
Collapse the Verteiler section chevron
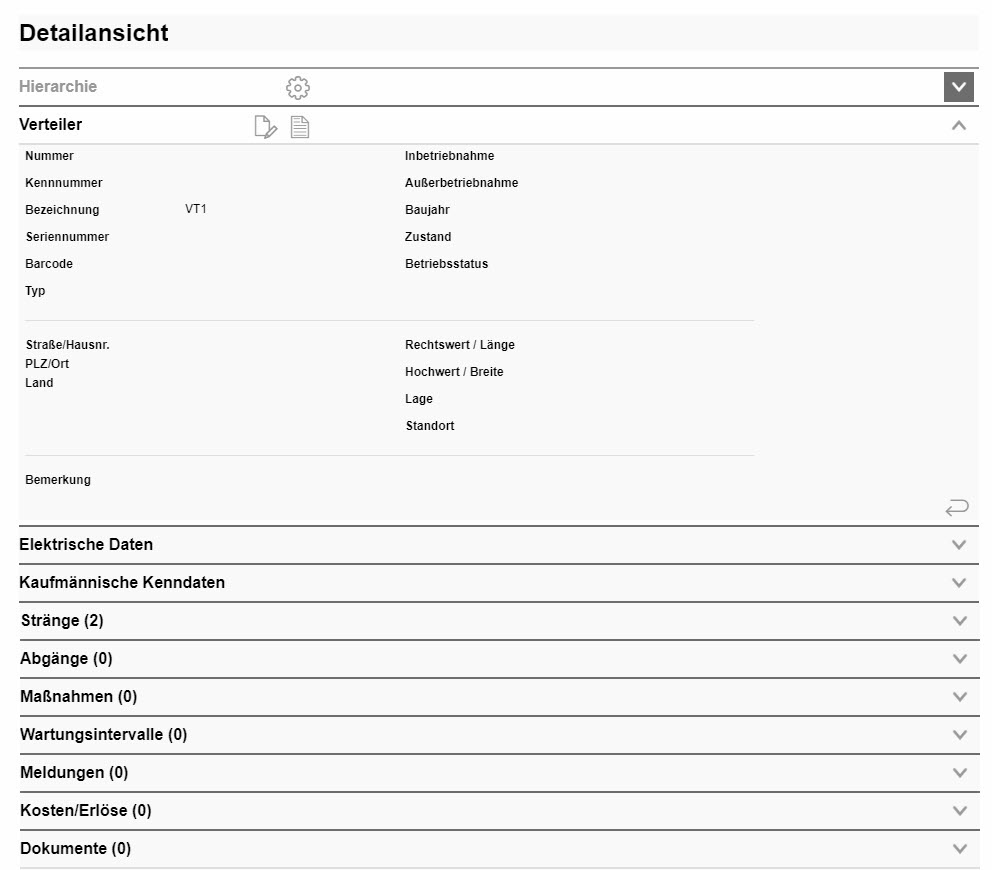pos(958,126)
